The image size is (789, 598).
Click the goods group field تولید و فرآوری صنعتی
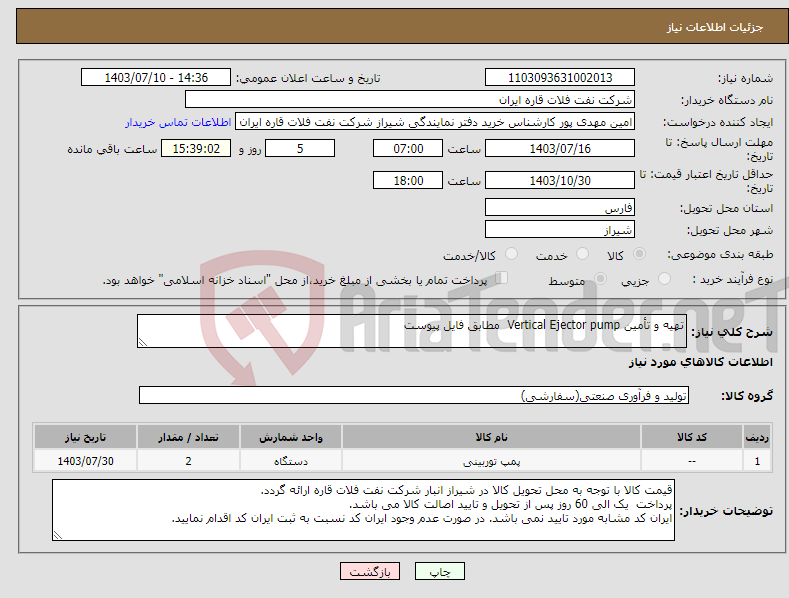tap(414, 396)
